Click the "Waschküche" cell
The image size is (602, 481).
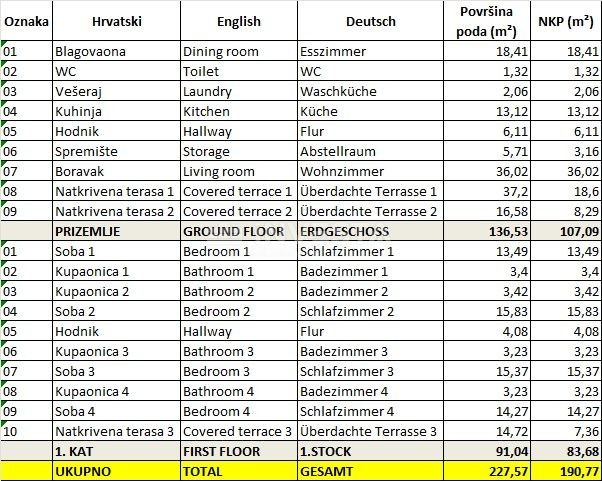point(338,91)
